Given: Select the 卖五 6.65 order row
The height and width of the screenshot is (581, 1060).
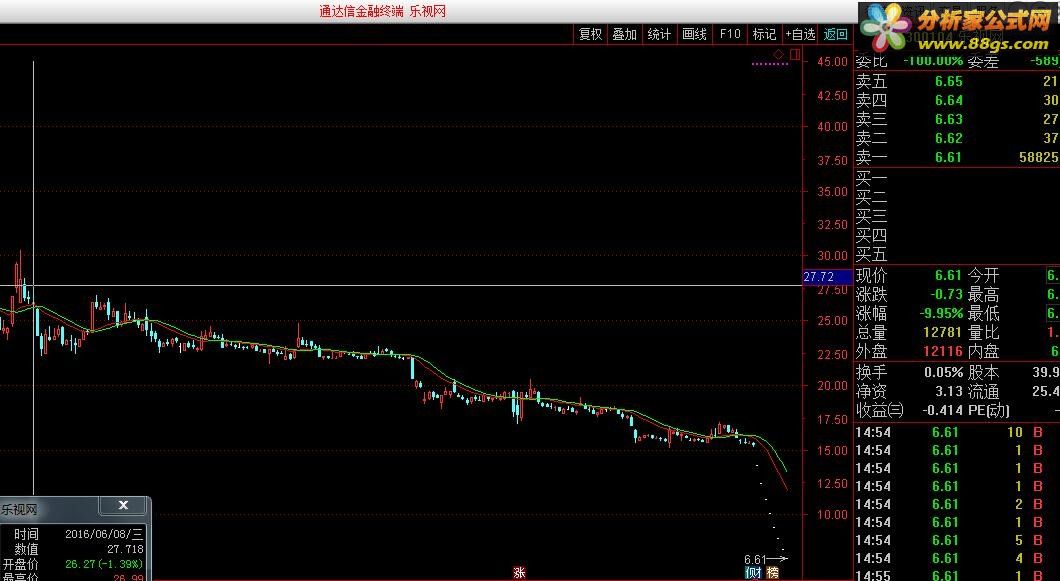Looking at the screenshot, I should pos(957,81).
